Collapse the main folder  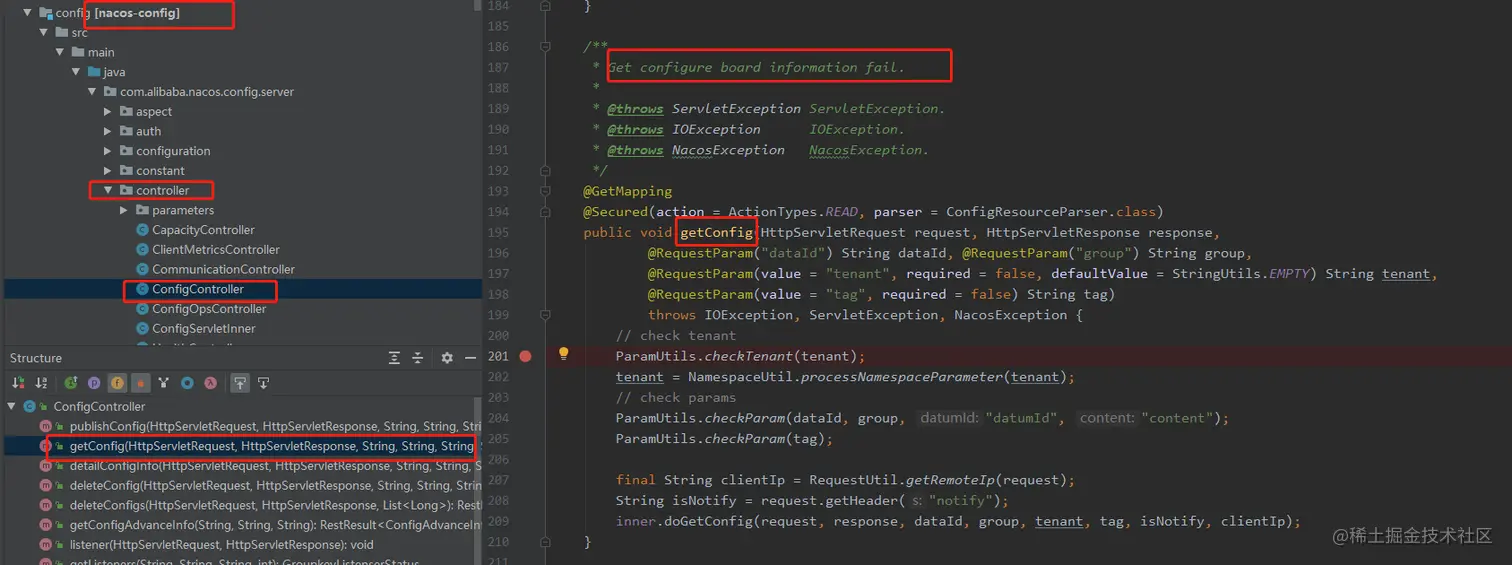59,52
